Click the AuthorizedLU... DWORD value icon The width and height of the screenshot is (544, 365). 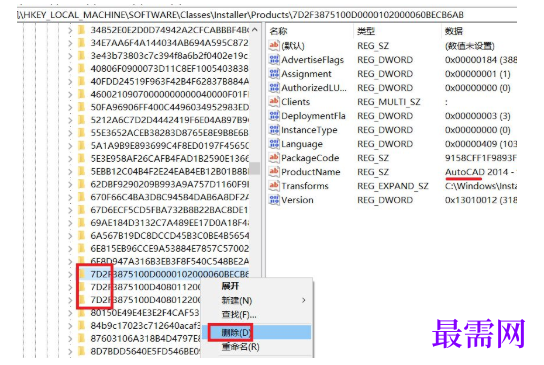(x=274, y=87)
